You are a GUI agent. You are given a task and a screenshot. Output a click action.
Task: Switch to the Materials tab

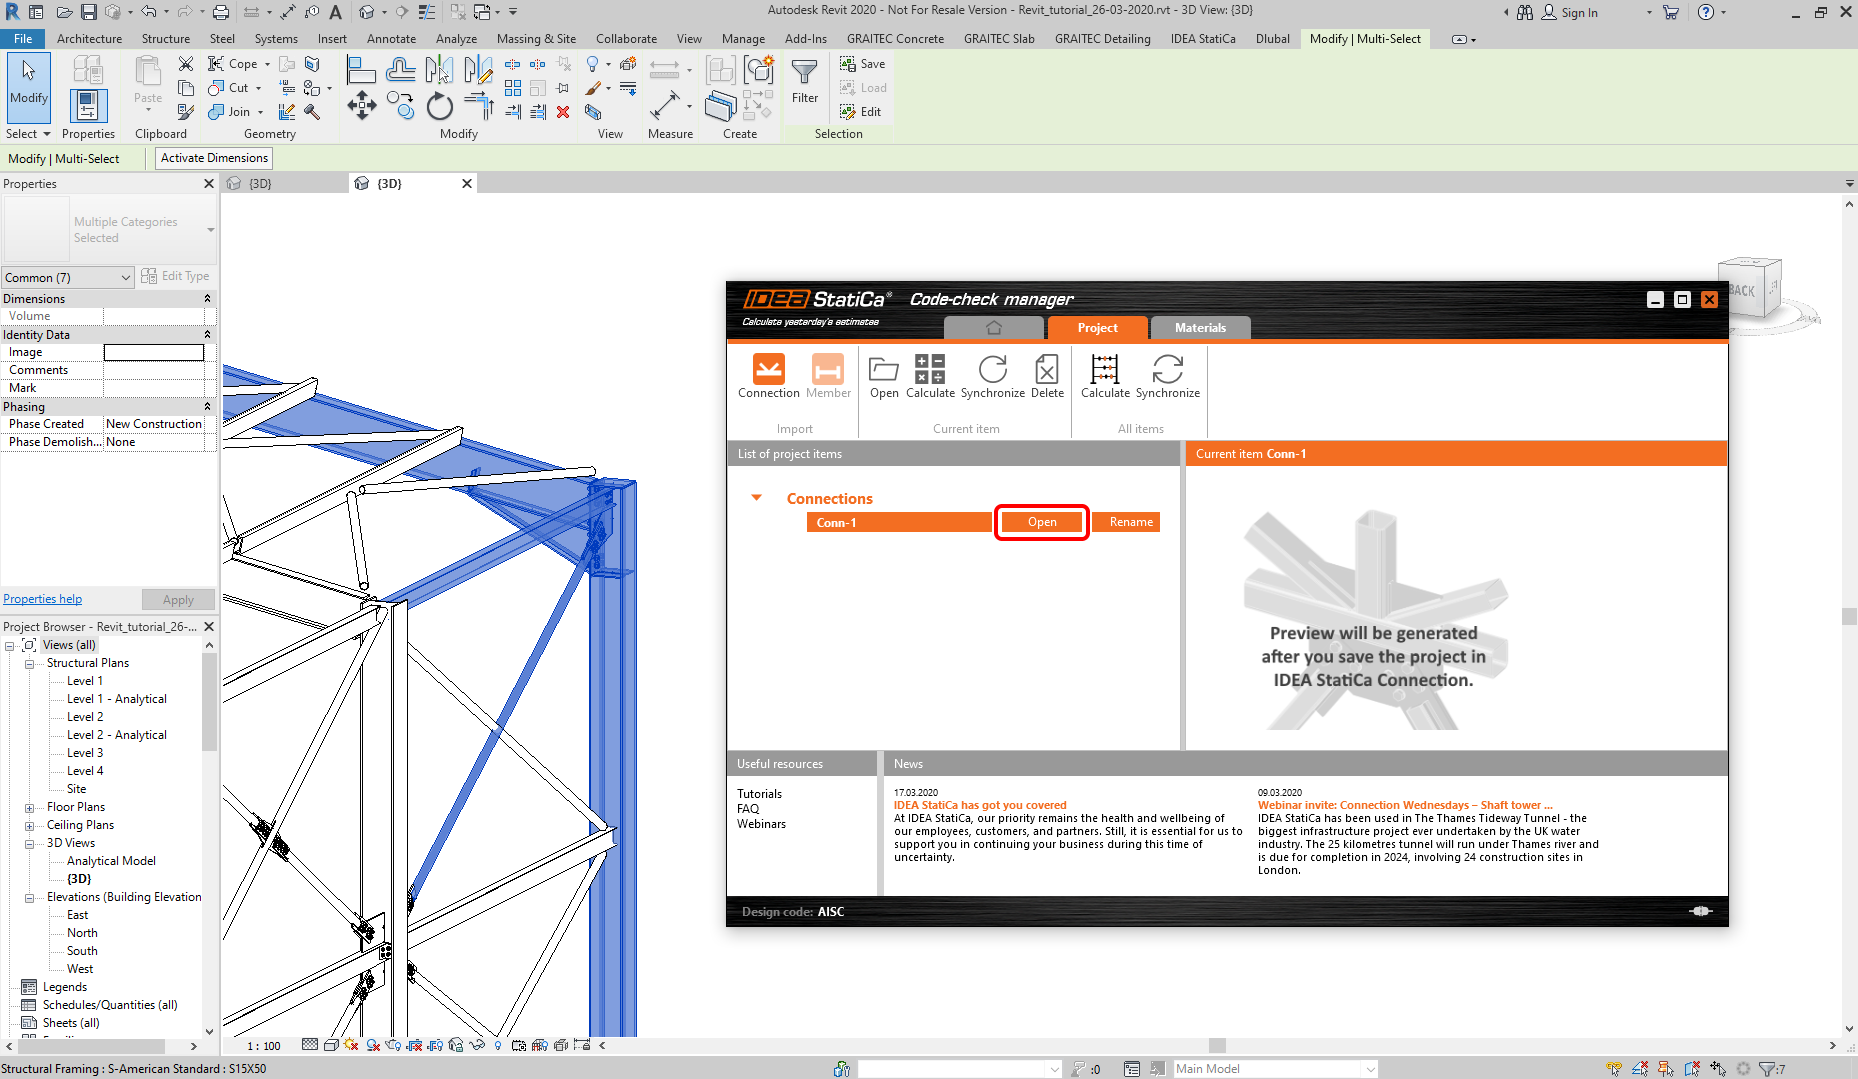pos(1199,328)
